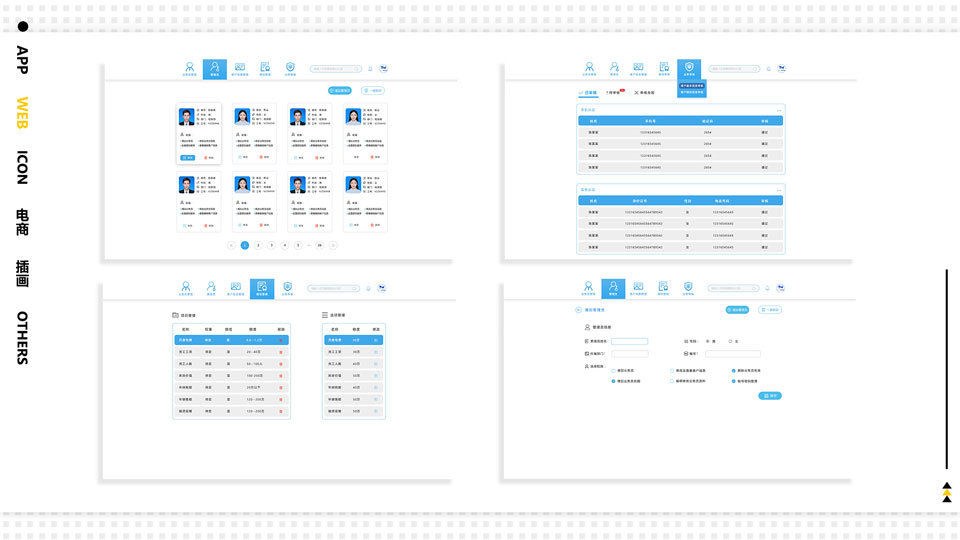Select the first gender radio button (男)

(708, 342)
